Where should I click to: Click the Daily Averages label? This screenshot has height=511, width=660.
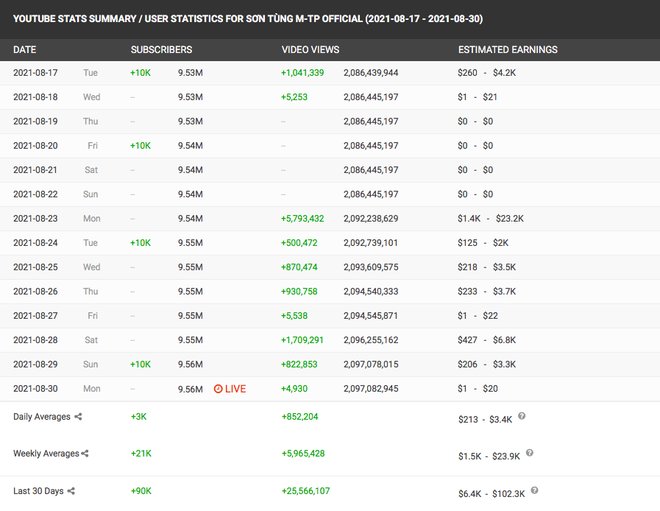tap(42, 417)
